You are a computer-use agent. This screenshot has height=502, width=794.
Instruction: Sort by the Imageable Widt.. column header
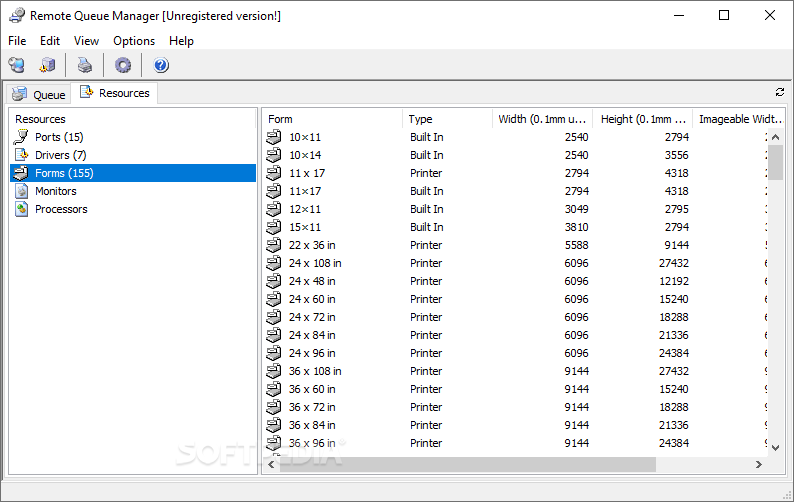pos(739,119)
